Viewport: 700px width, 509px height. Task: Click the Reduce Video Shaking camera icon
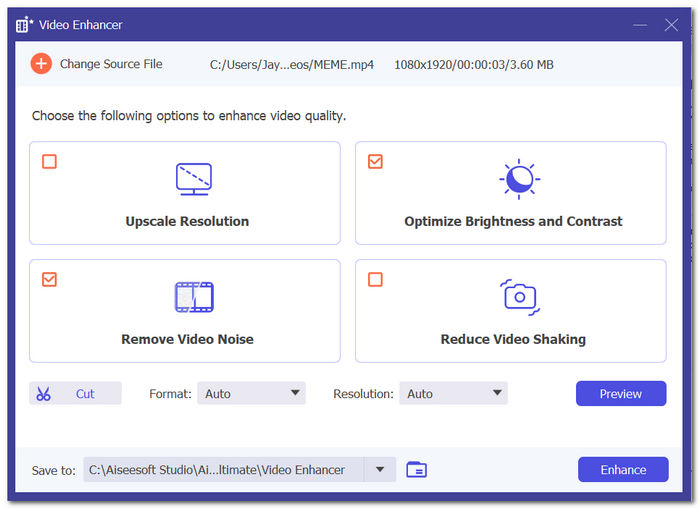coord(519,297)
